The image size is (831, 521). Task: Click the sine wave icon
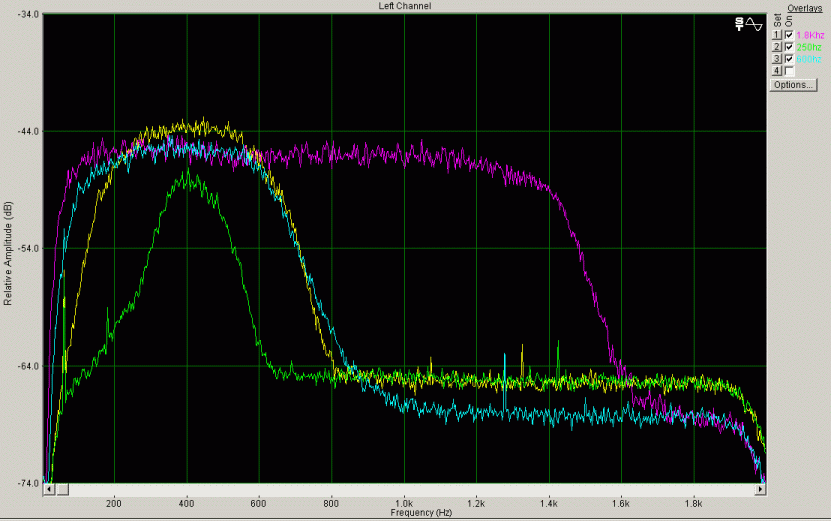pos(755,22)
